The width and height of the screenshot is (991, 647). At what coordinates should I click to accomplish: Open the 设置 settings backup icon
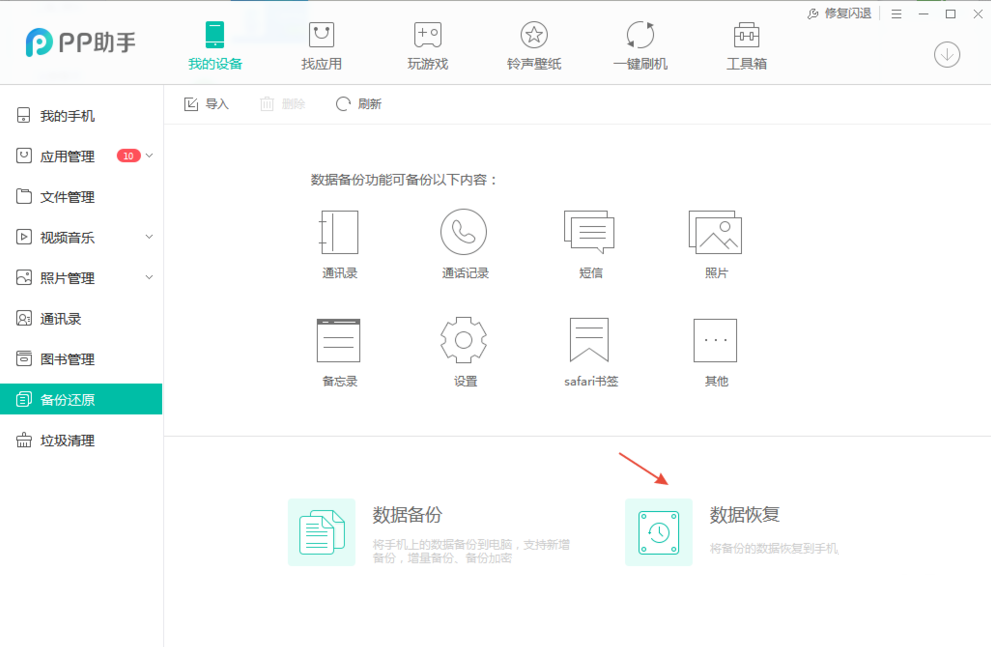(x=463, y=342)
